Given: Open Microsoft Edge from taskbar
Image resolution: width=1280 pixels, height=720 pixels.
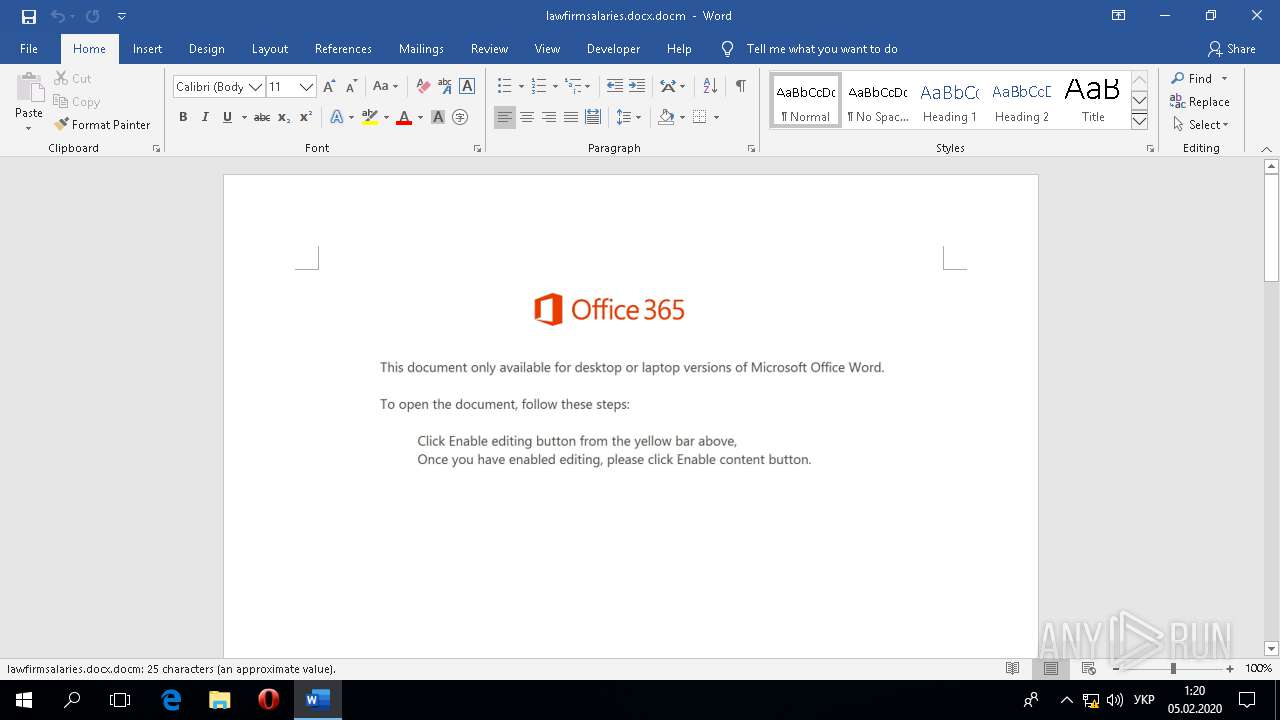Looking at the screenshot, I should pyautogui.click(x=172, y=700).
